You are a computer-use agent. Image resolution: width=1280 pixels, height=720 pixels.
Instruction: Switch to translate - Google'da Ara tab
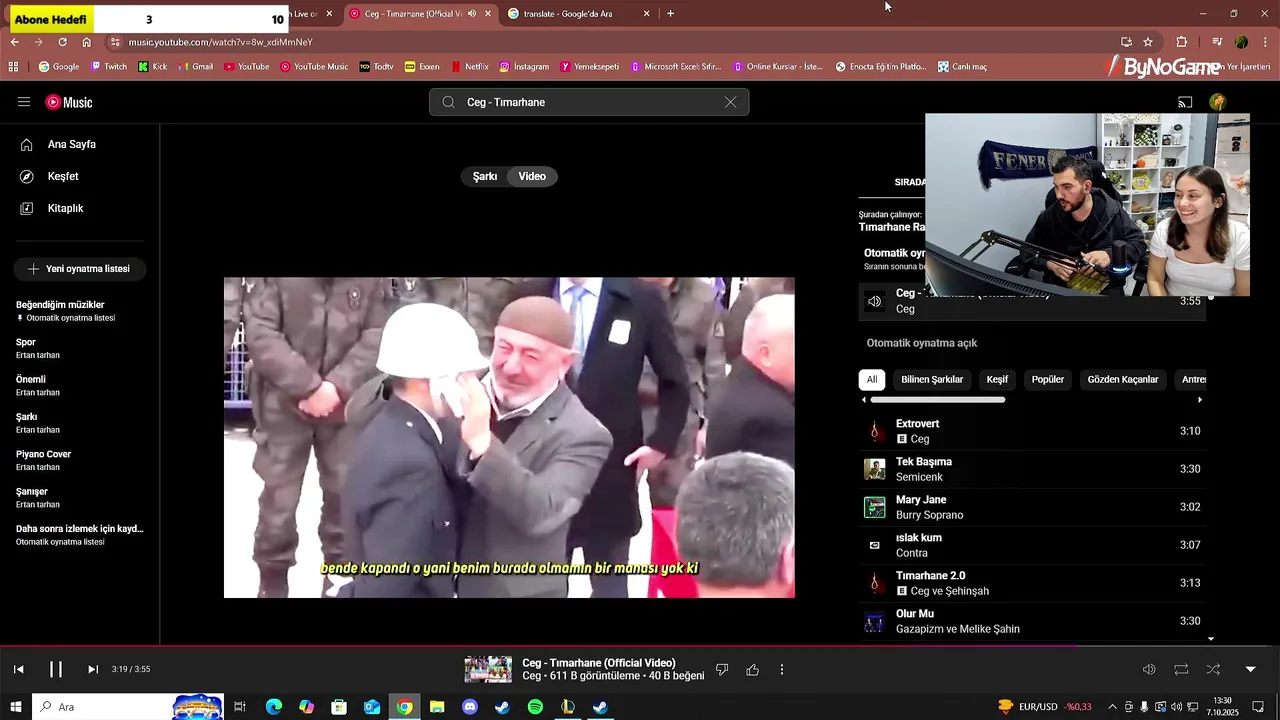[x=579, y=14]
